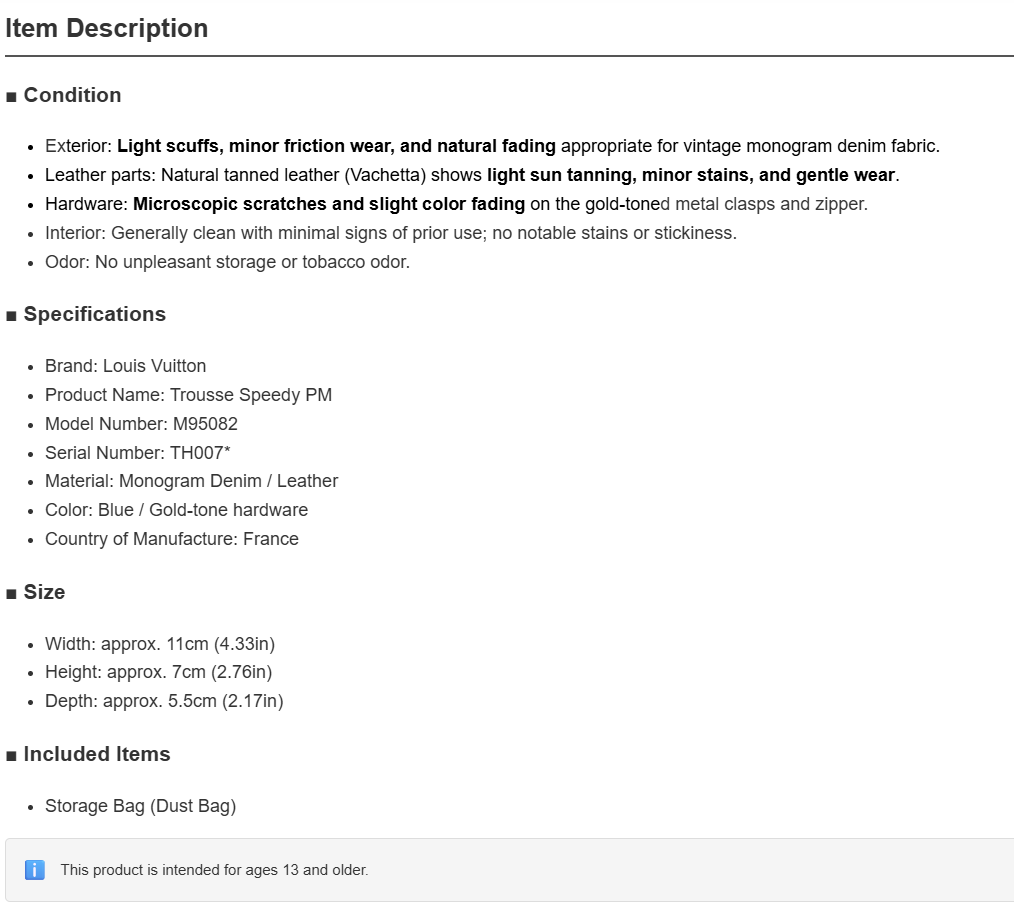Image resolution: width=1014 pixels, height=914 pixels.
Task: Click the blue info icon
Action: [x=35, y=870]
